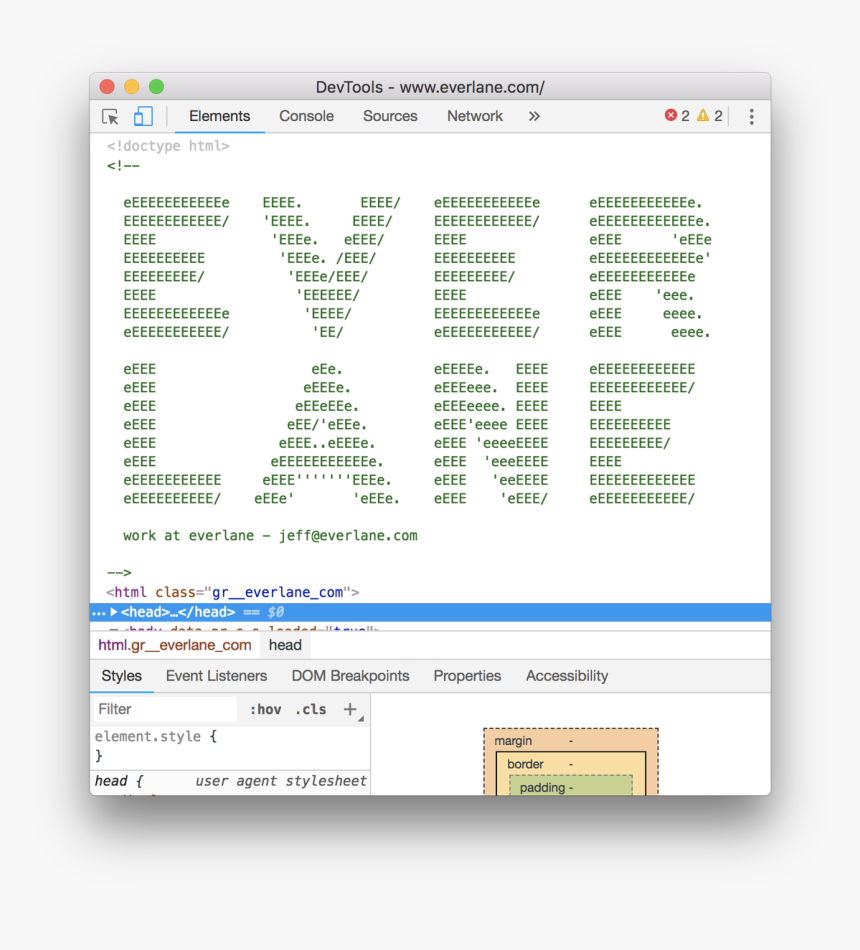This screenshot has width=860, height=950.
Task: Click the chevron to reveal more panel tabs
Action: pos(534,116)
